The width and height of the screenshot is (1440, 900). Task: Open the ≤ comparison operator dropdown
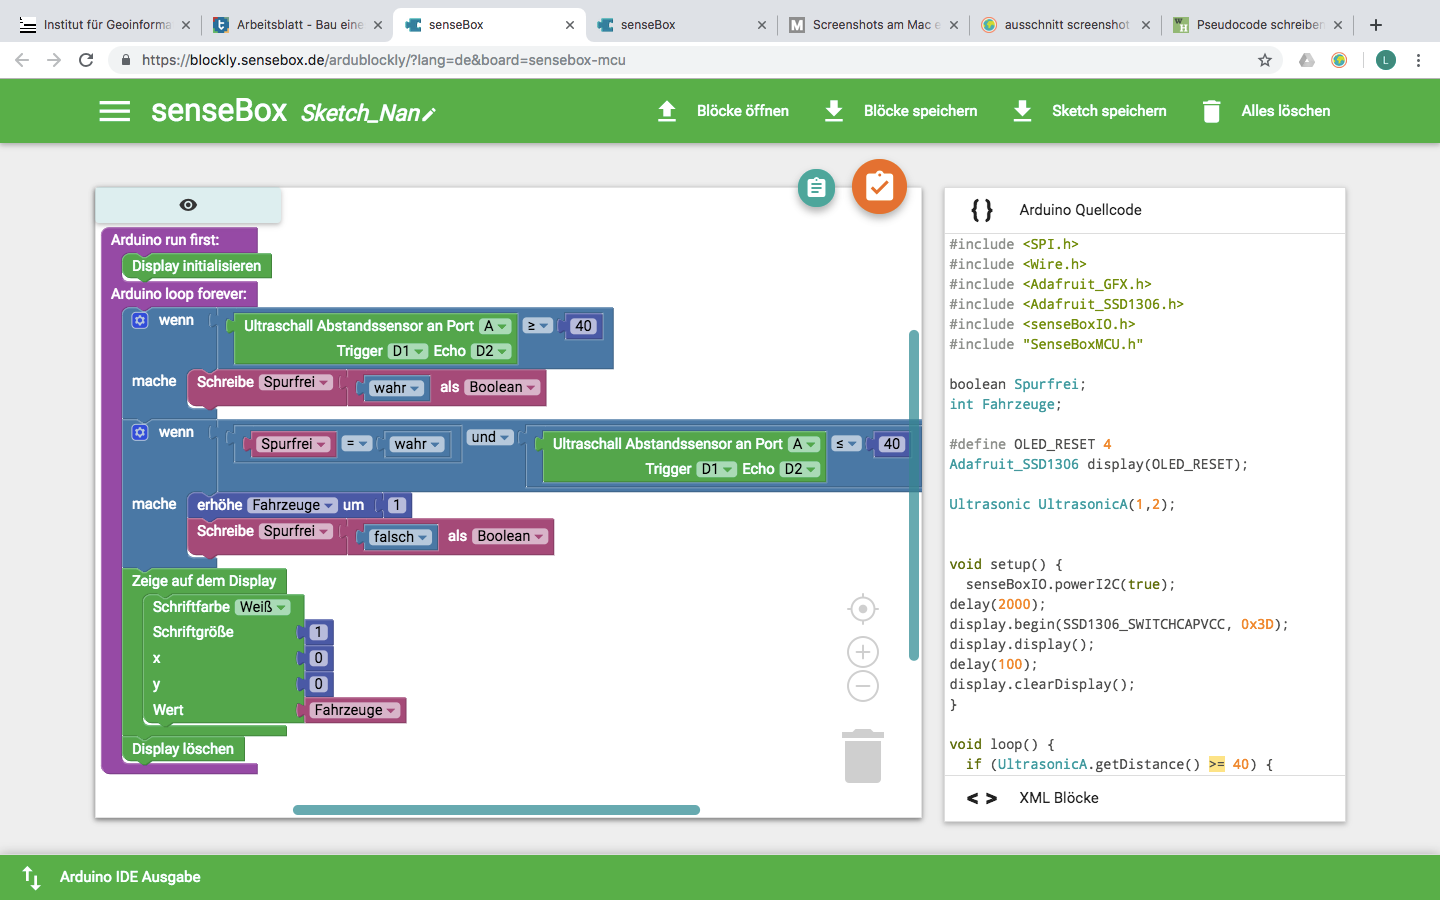(847, 444)
